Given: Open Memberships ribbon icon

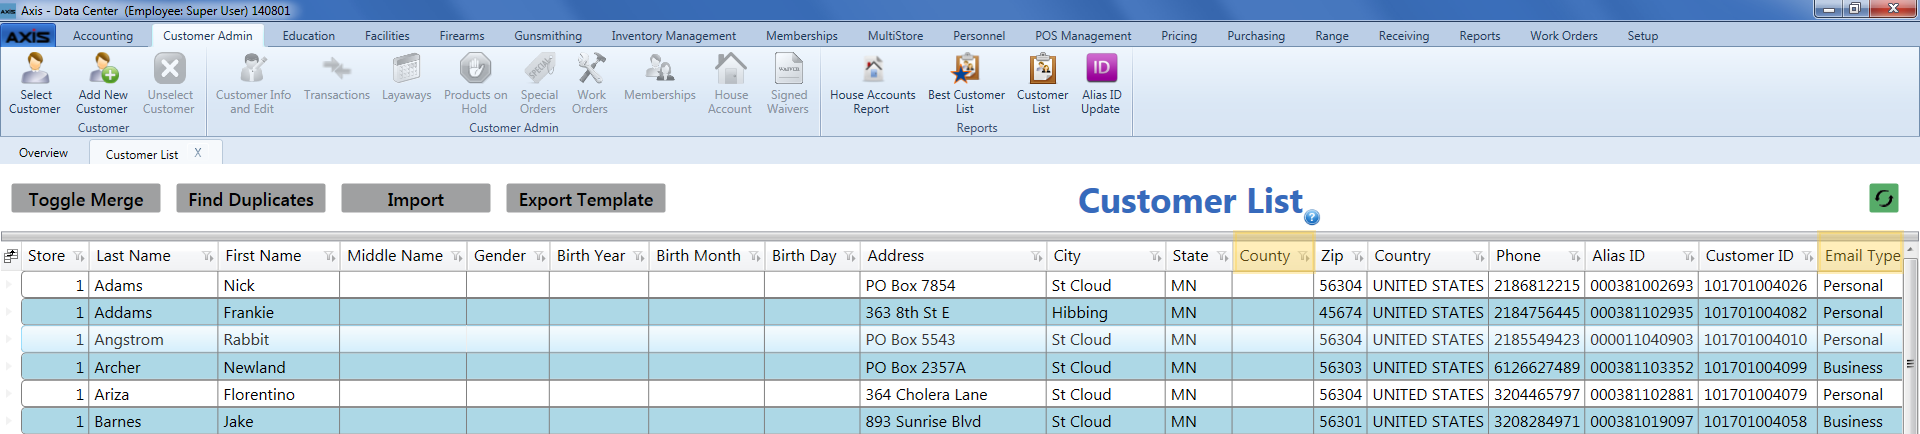Looking at the screenshot, I should (660, 78).
